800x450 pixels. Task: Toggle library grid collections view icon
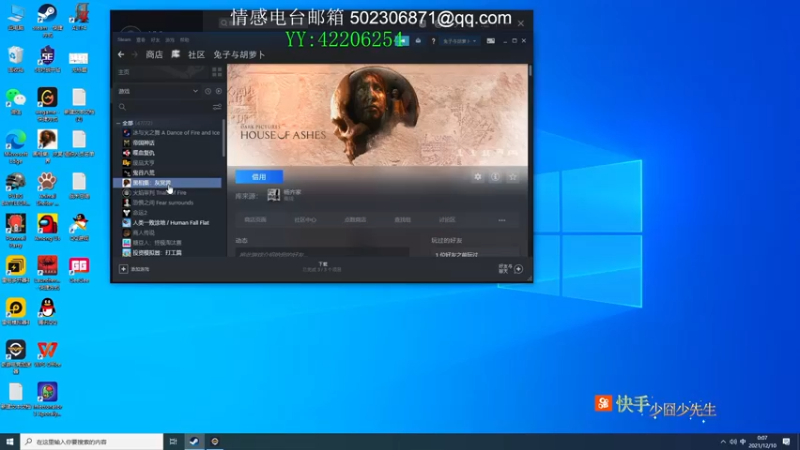point(217,72)
